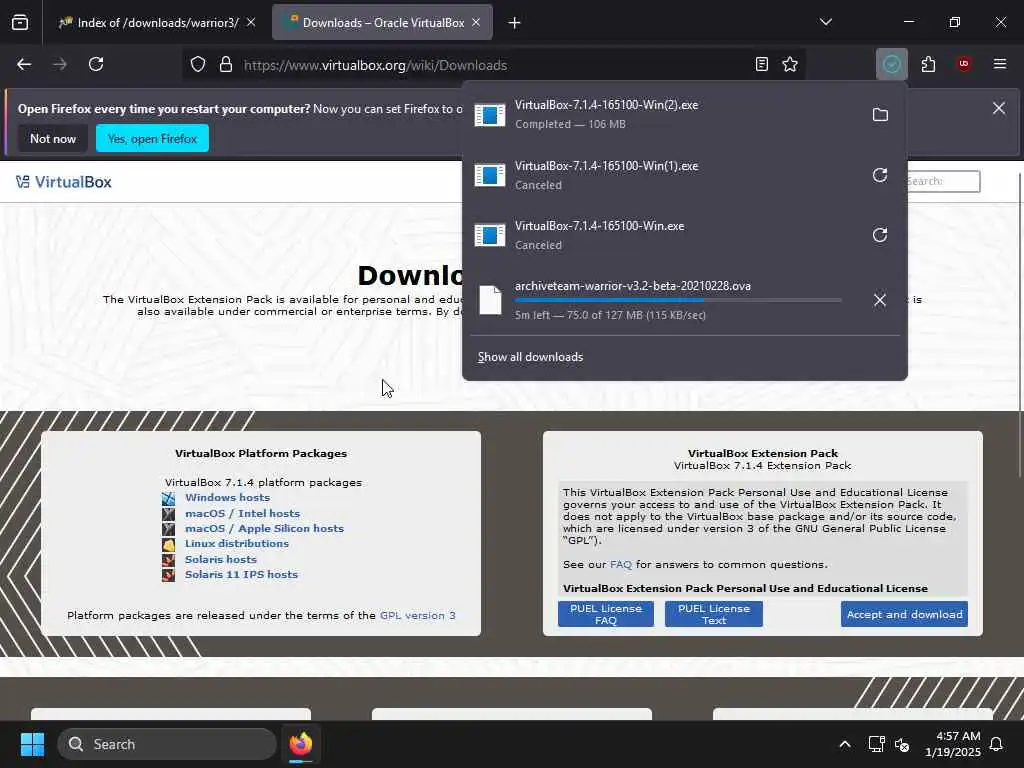The height and width of the screenshot is (768, 1024).
Task: Click the page vertical scrollbar
Action: [1019, 325]
